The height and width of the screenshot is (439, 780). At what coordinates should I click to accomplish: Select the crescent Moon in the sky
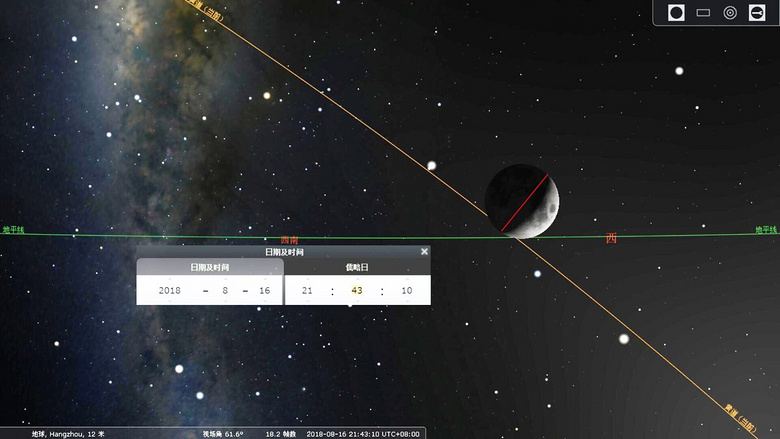coord(522,201)
